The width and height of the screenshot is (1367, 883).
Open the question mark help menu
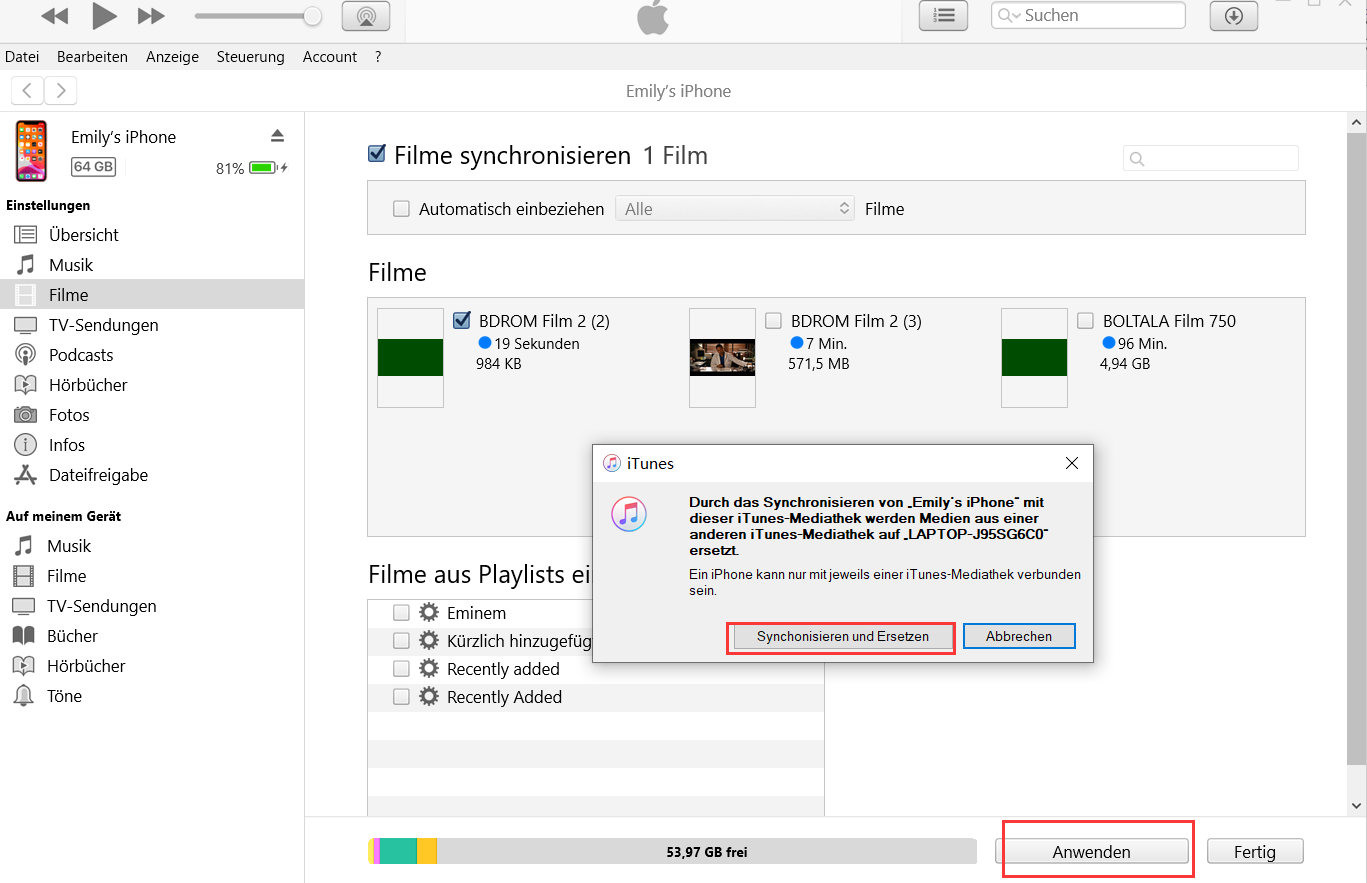coord(378,57)
